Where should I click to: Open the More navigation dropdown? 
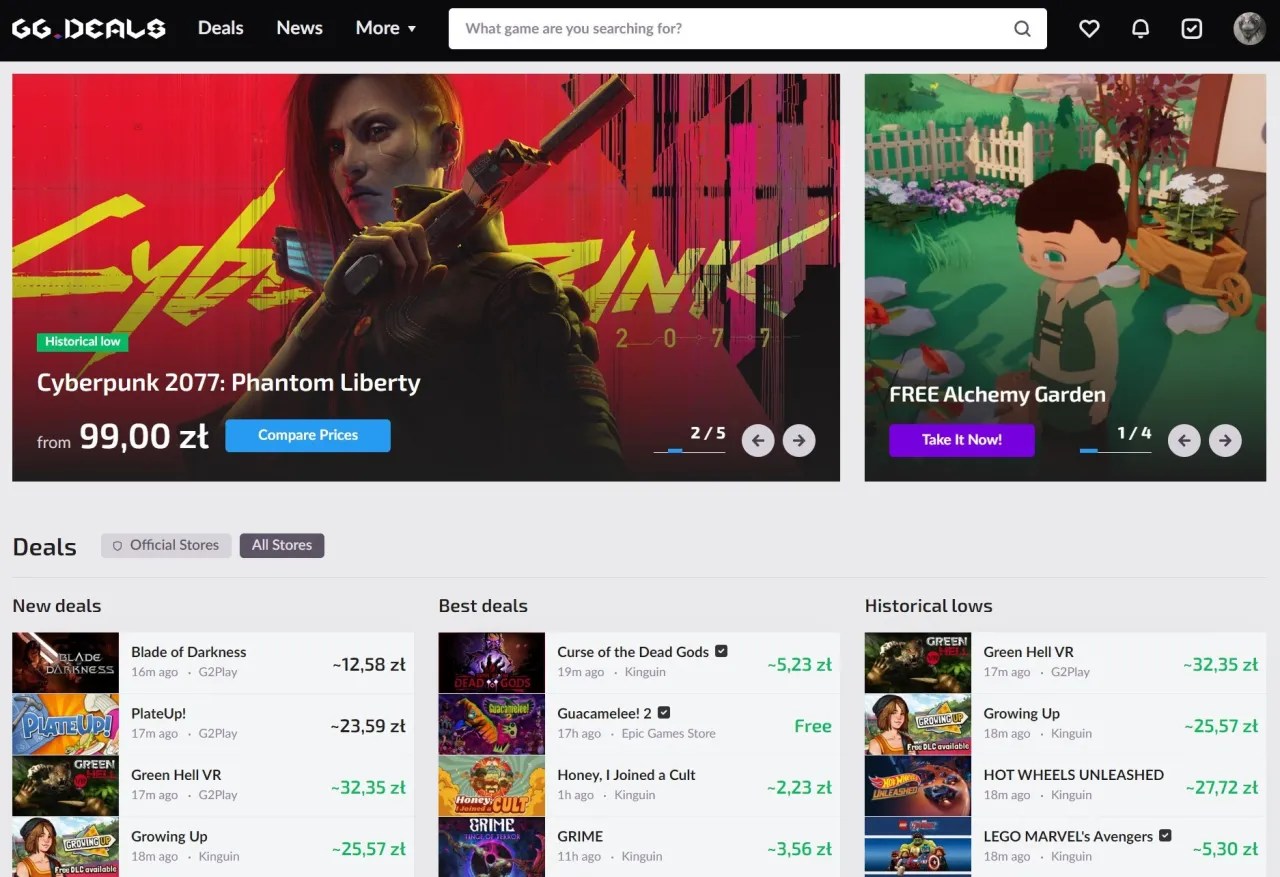385,28
